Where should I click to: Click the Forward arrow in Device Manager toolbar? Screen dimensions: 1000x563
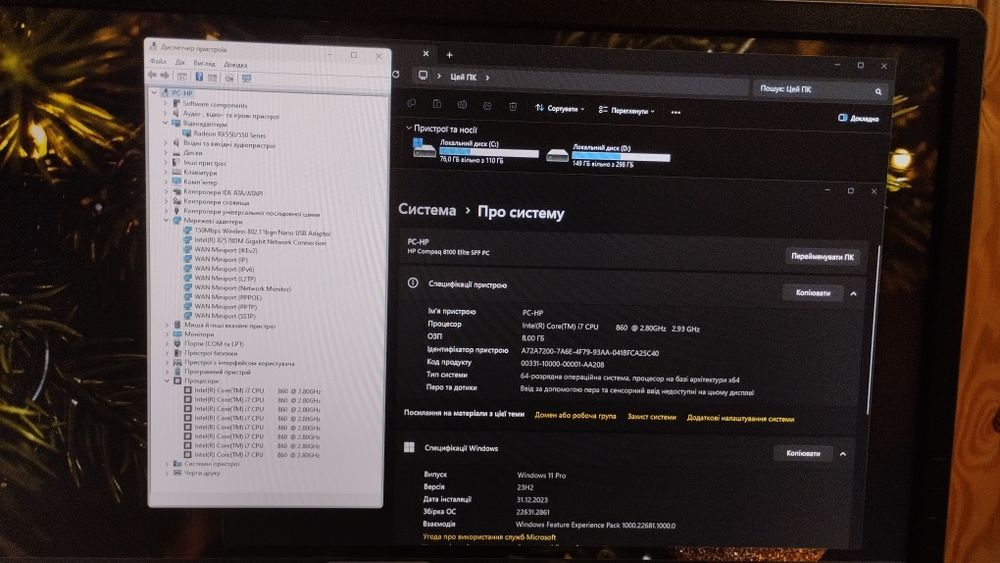[165, 75]
